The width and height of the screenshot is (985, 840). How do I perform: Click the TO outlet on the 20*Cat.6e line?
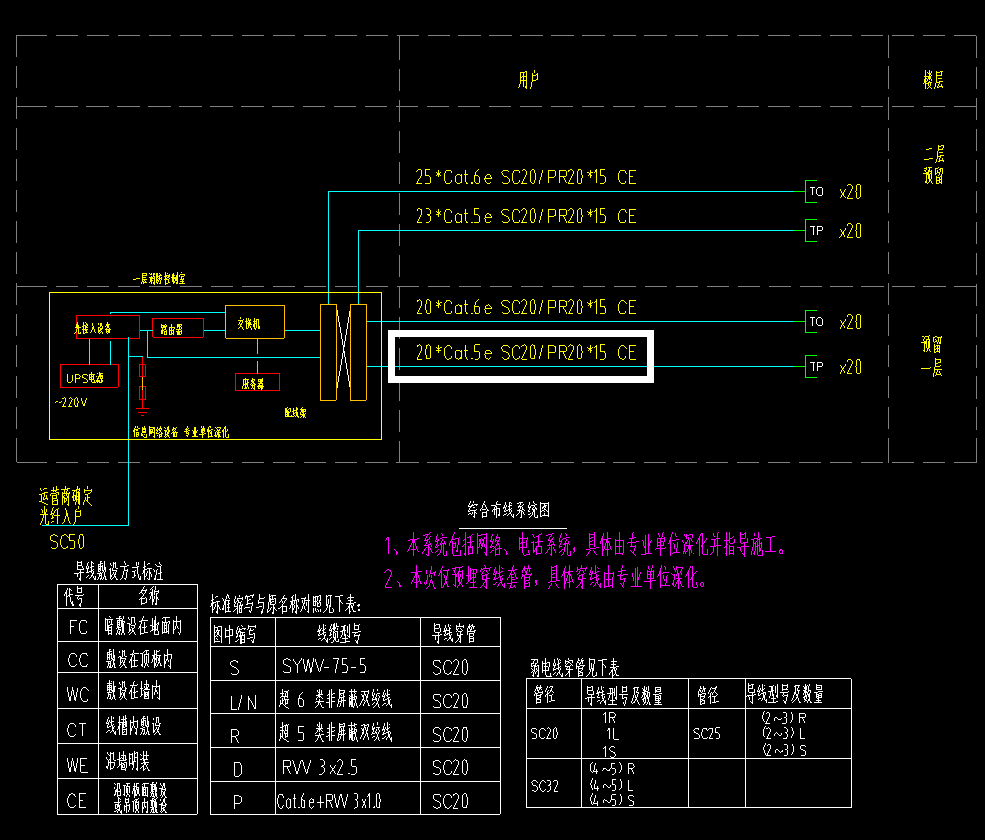point(815,322)
